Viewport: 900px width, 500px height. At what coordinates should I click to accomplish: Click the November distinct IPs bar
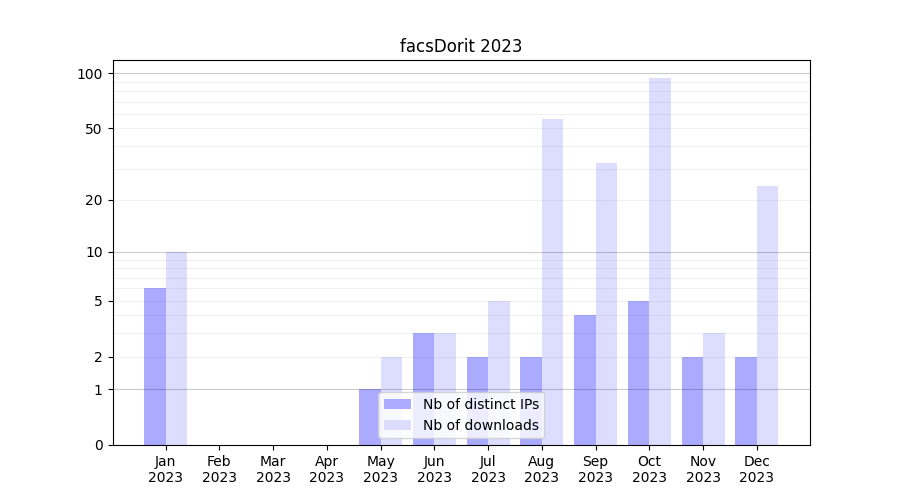click(x=692, y=400)
